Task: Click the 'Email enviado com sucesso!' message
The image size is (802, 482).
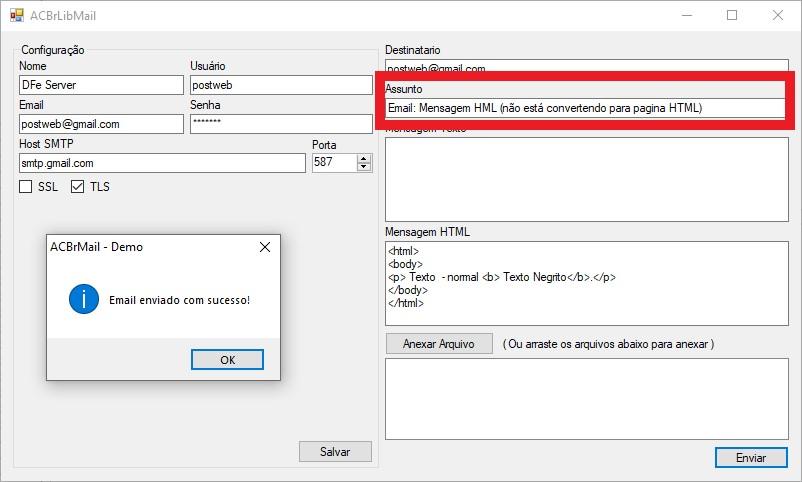Action: click(x=180, y=300)
